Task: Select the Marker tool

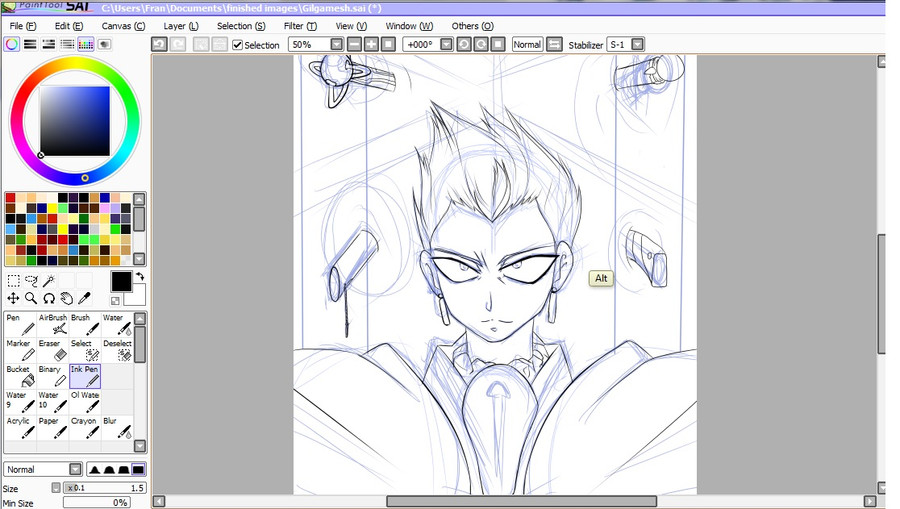Action: [x=21, y=350]
